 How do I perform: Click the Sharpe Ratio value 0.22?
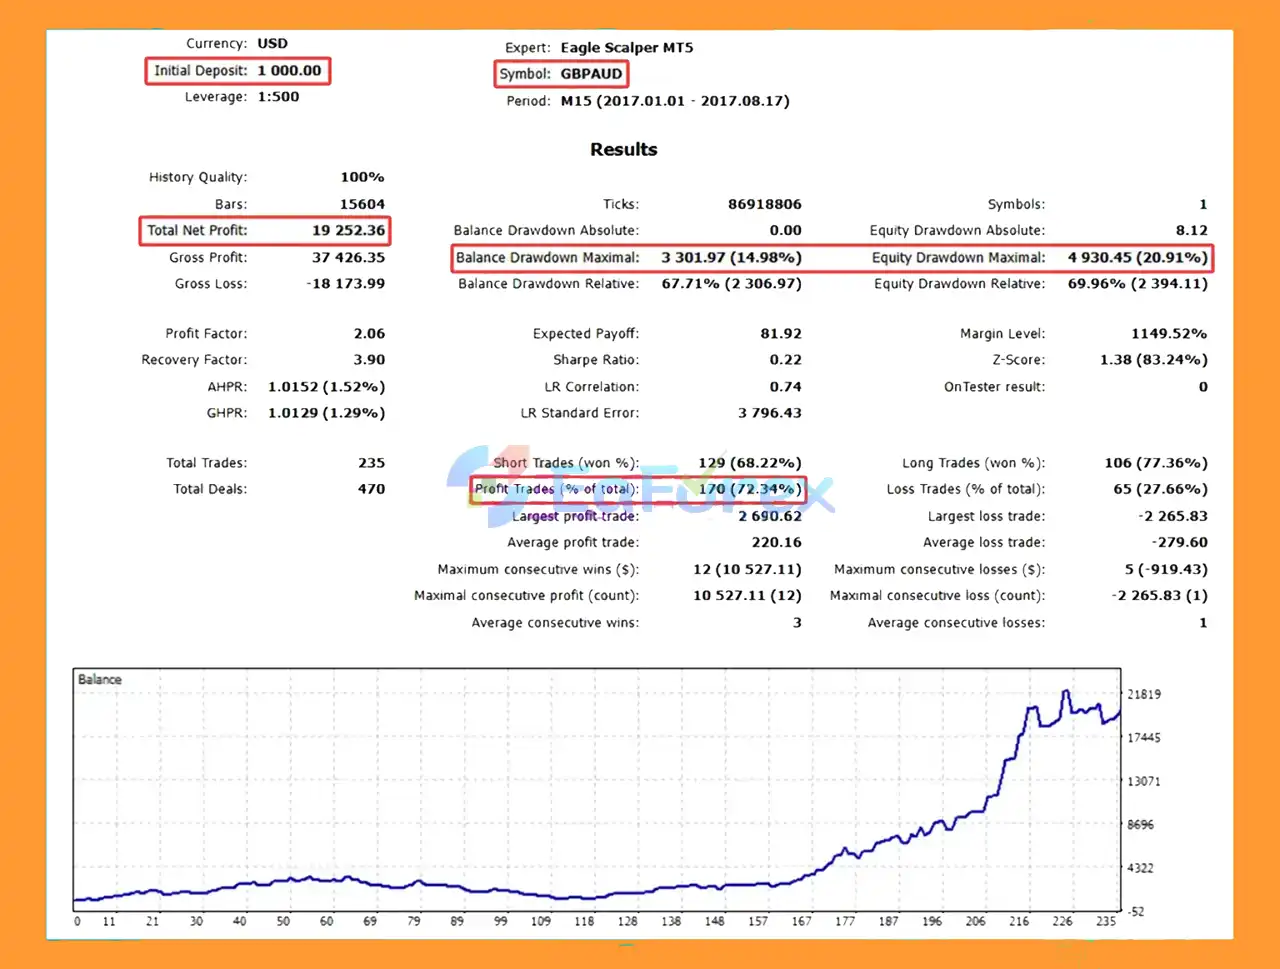pyautogui.click(x=785, y=360)
